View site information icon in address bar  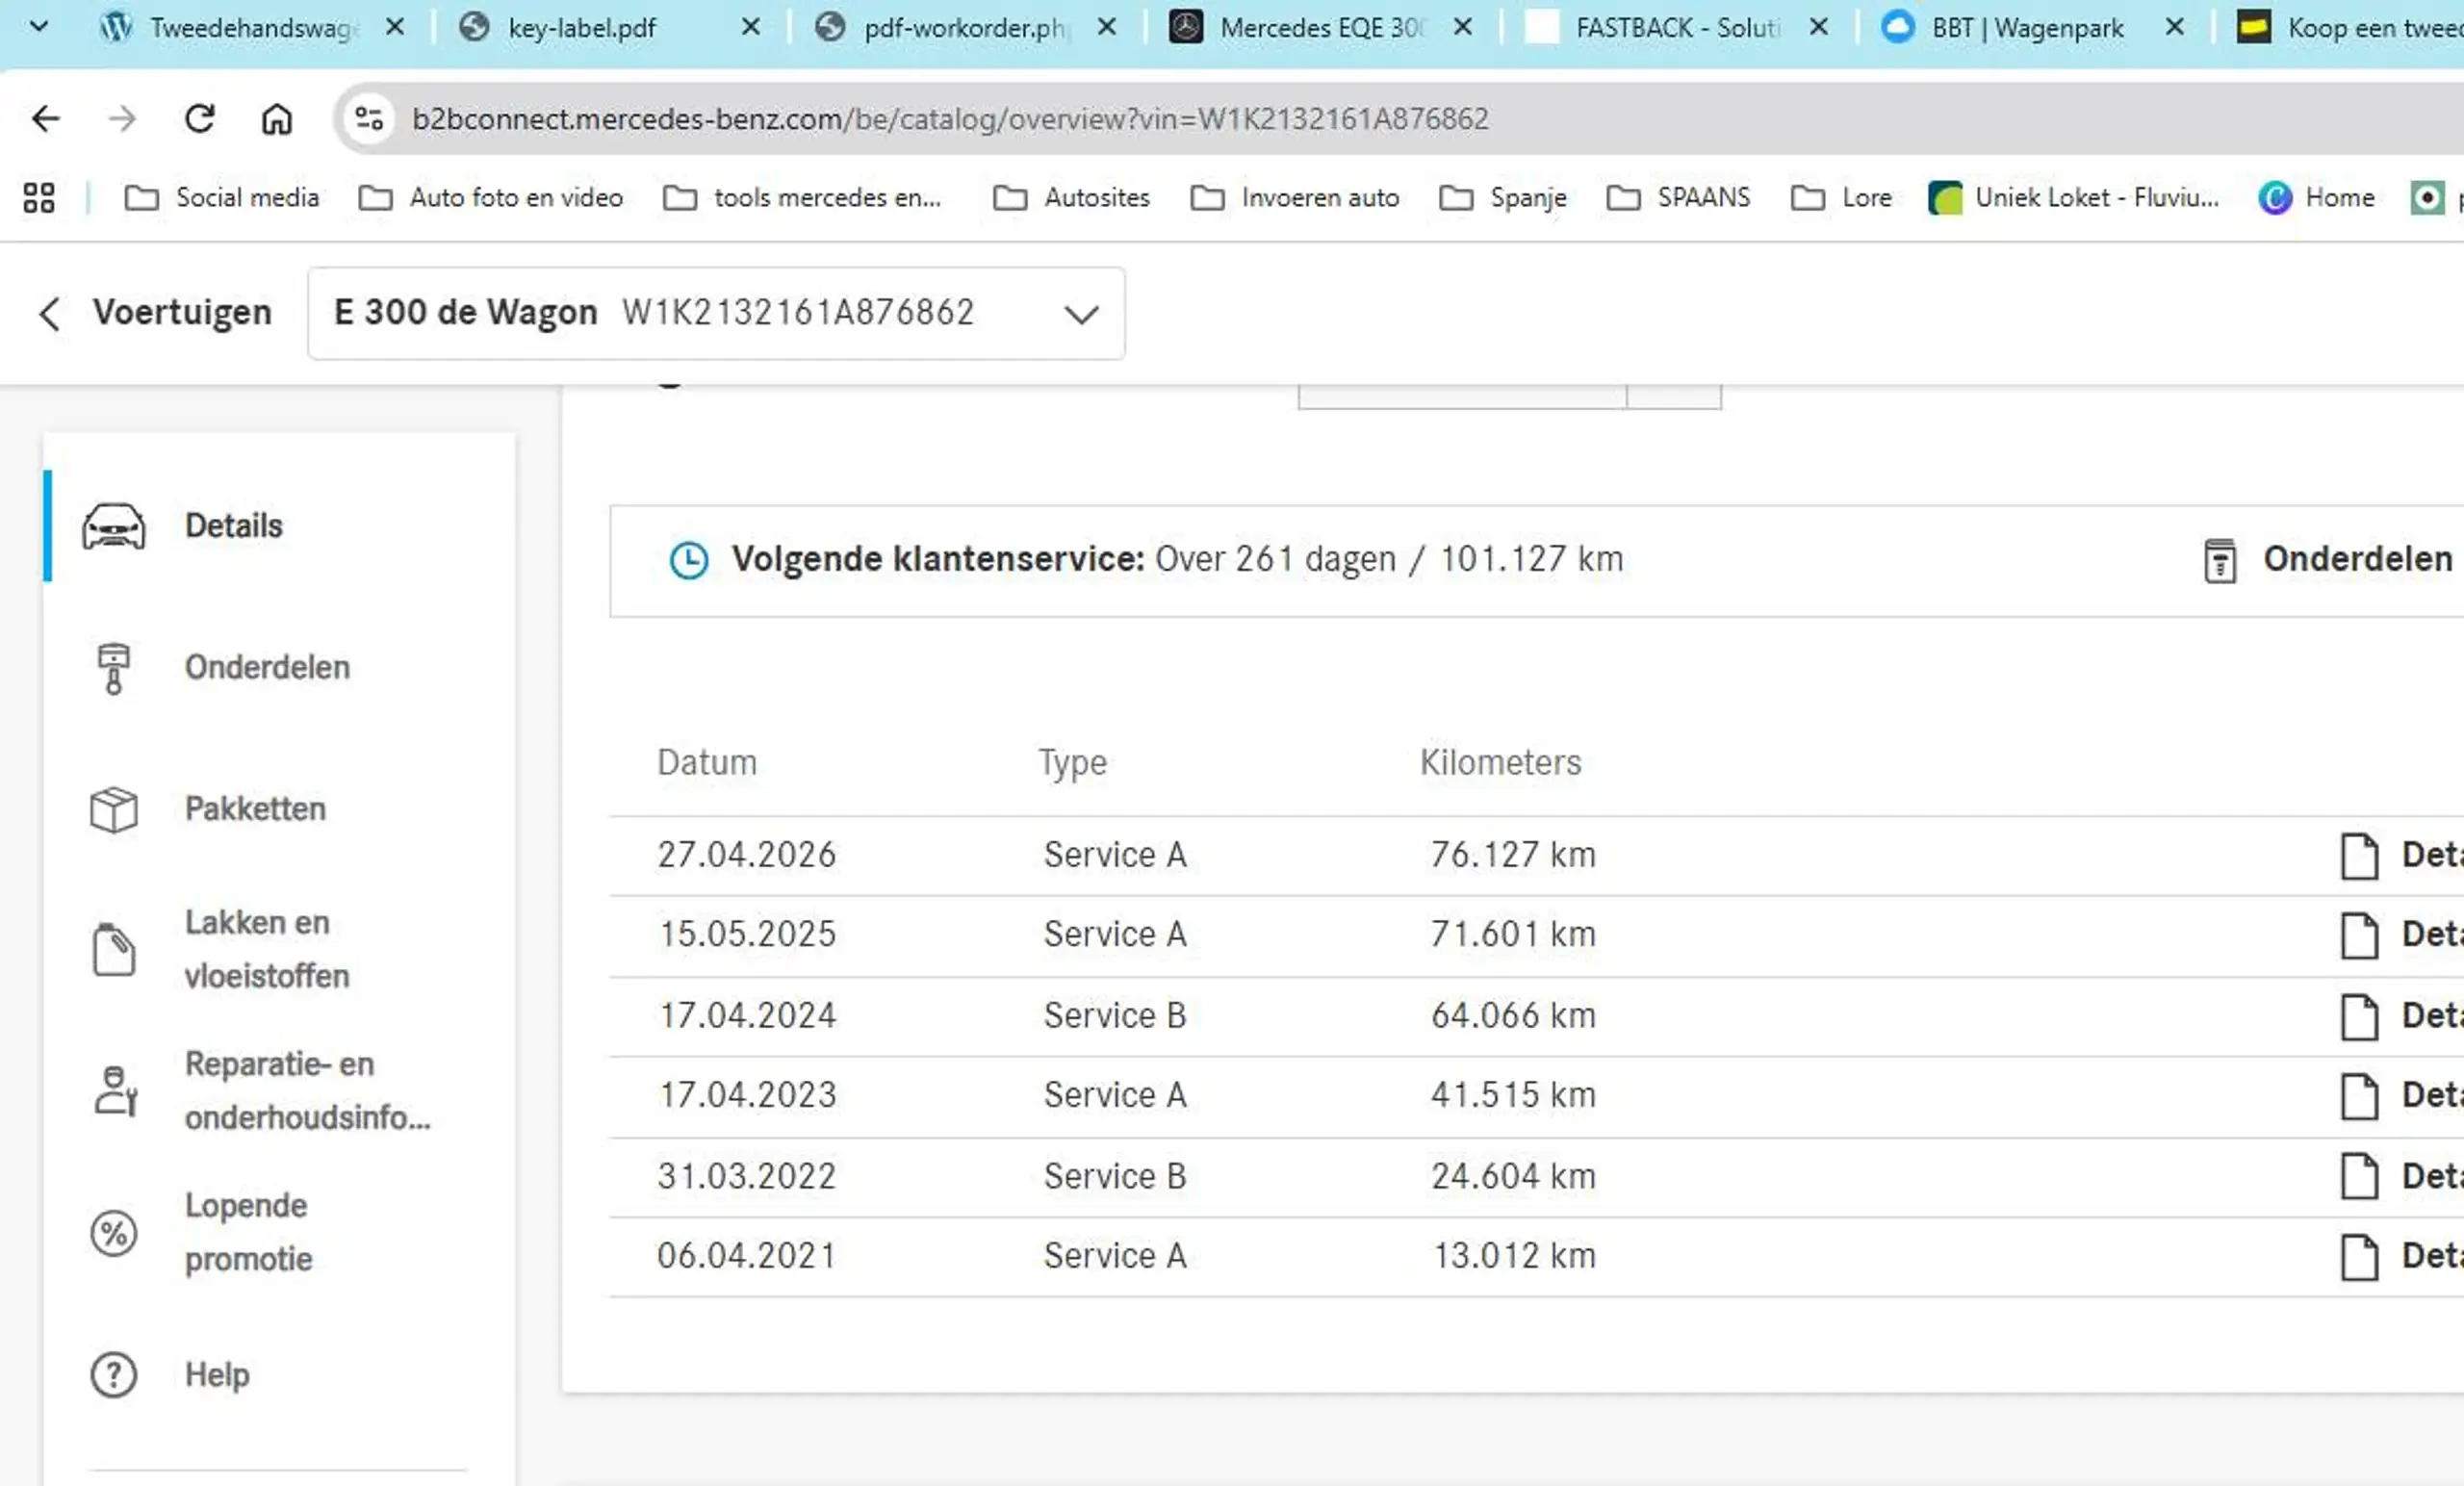[x=369, y=119]
